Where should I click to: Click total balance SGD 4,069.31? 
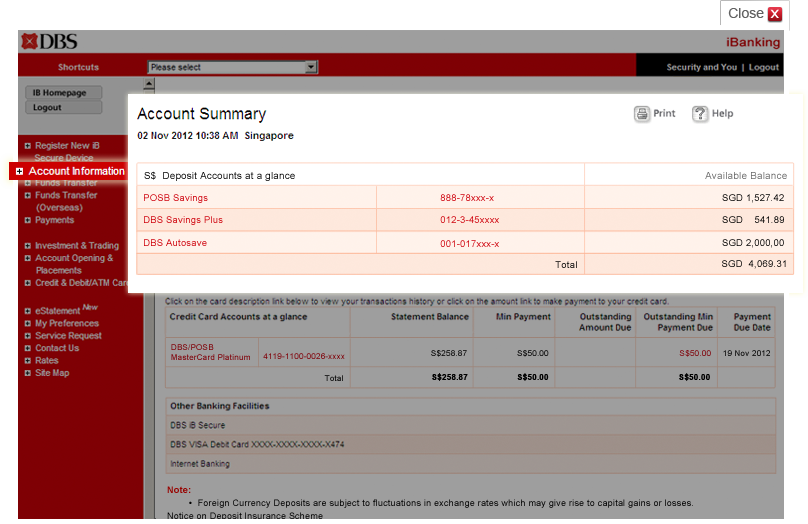tap(754, 264)
